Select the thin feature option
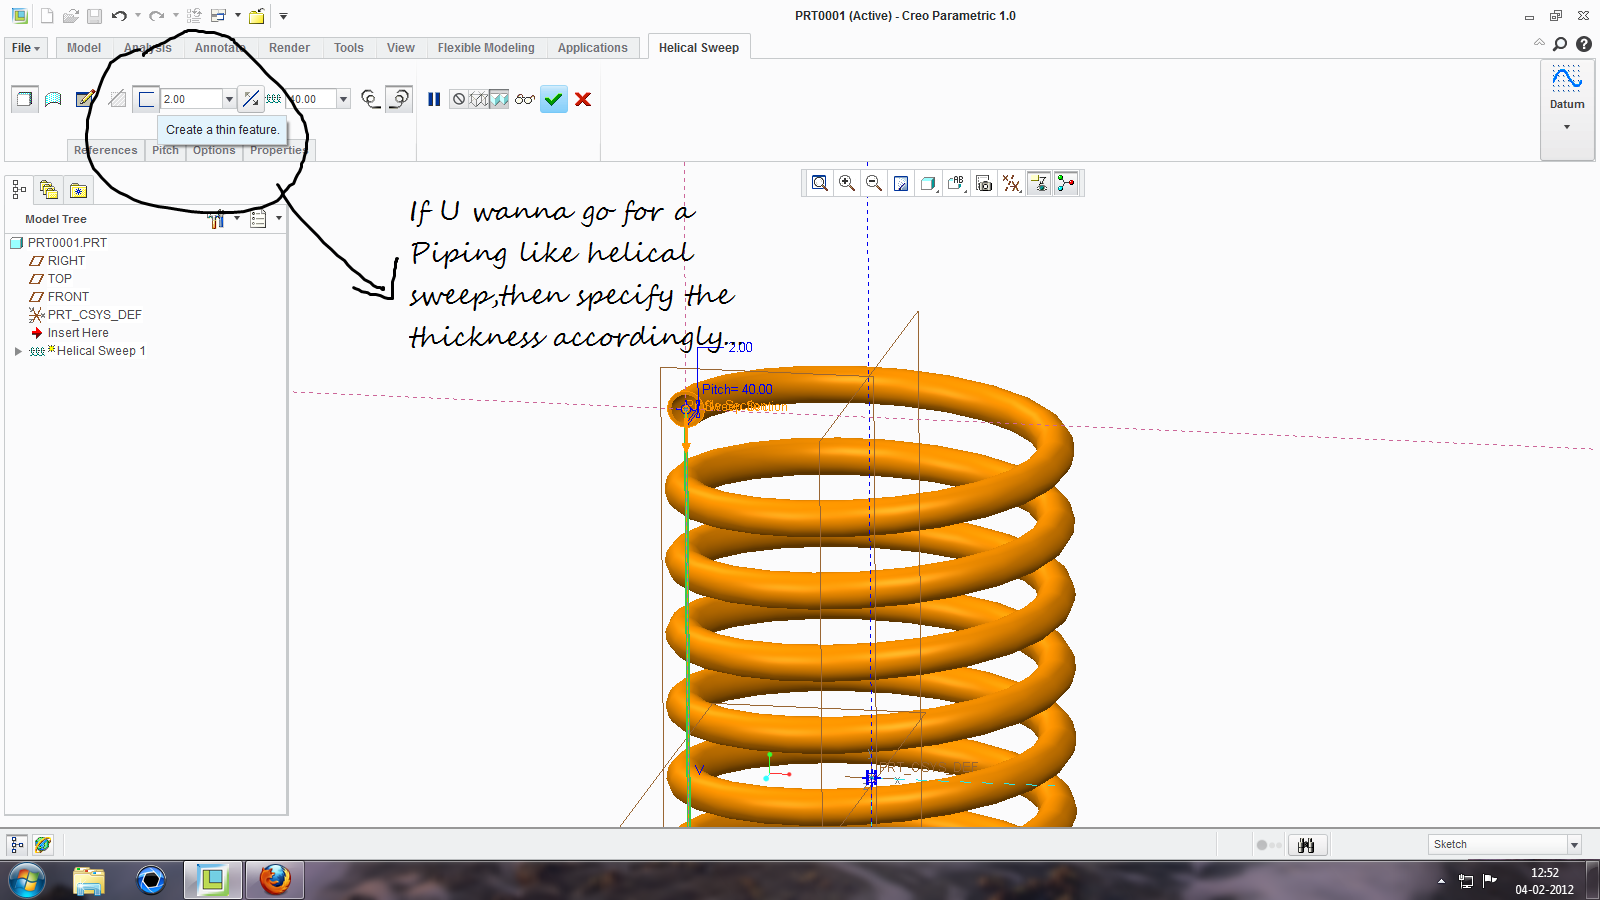Viewport: 1600px width, 900px height. click(x=146, y=98)
